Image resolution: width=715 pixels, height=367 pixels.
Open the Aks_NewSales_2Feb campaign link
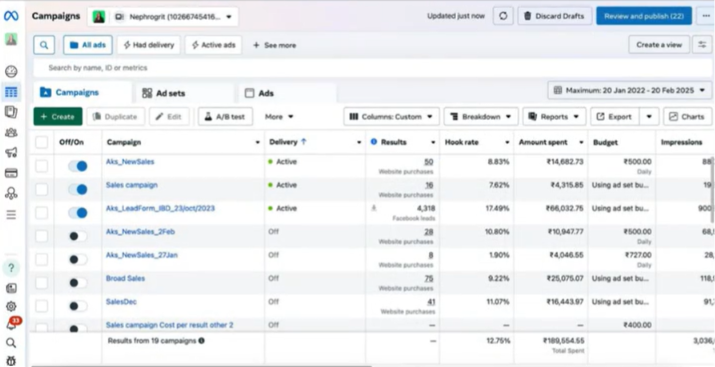pyautogui.click(x=140, y=232)
